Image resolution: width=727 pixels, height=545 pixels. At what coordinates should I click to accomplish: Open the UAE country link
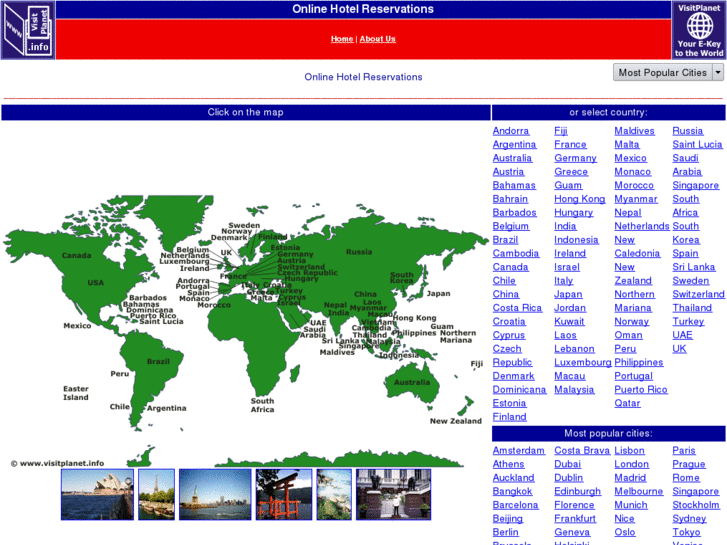pos(682,335)
